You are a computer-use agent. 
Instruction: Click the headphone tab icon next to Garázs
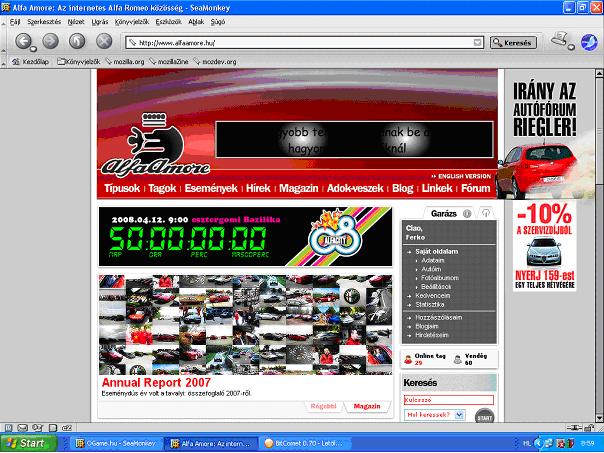(486, 213)
